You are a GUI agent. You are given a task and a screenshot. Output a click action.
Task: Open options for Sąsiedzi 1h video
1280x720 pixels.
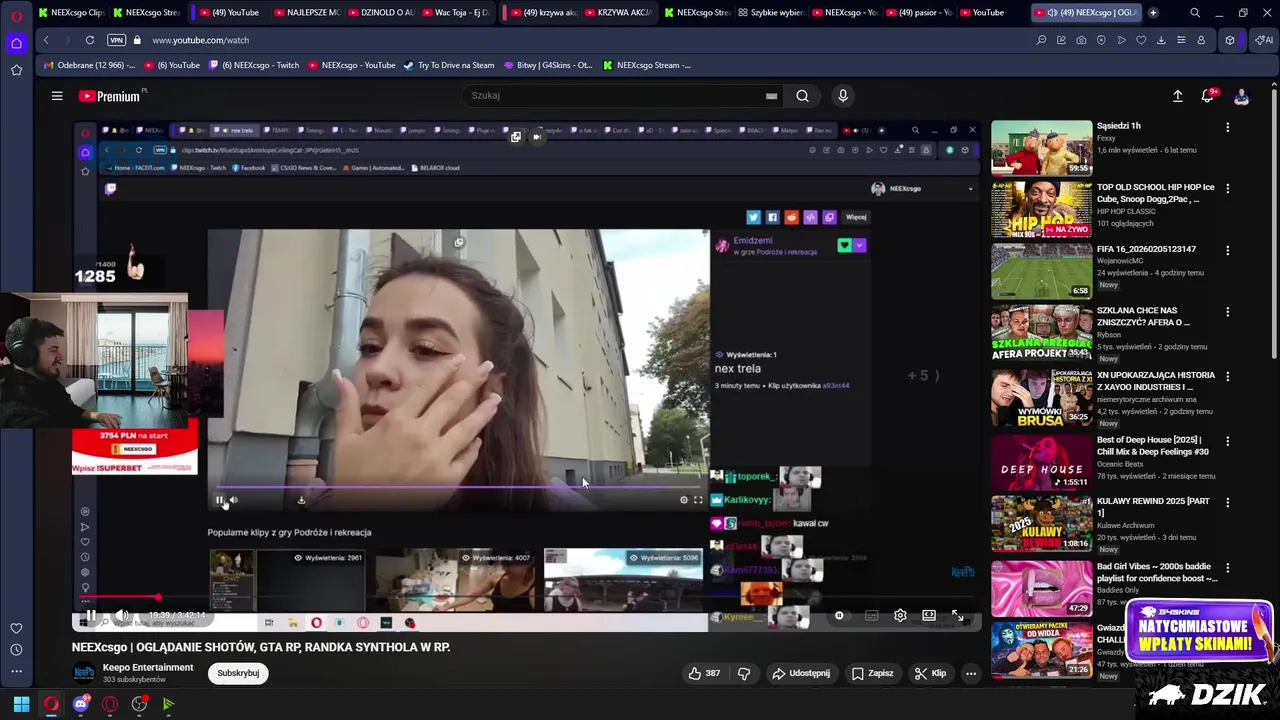click(1227, 127)
